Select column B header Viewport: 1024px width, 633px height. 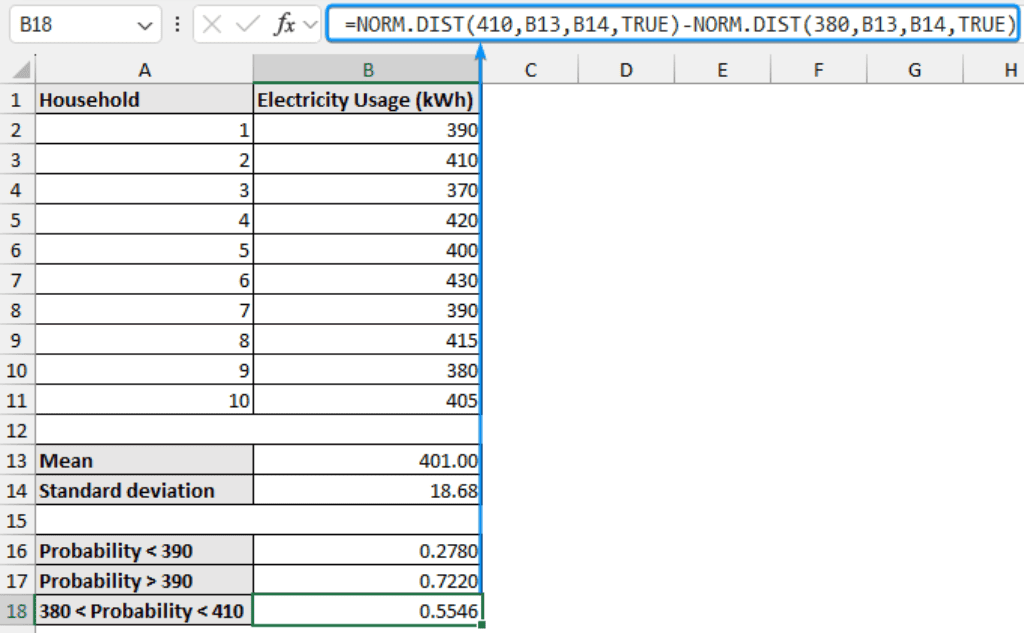(368, 69)
